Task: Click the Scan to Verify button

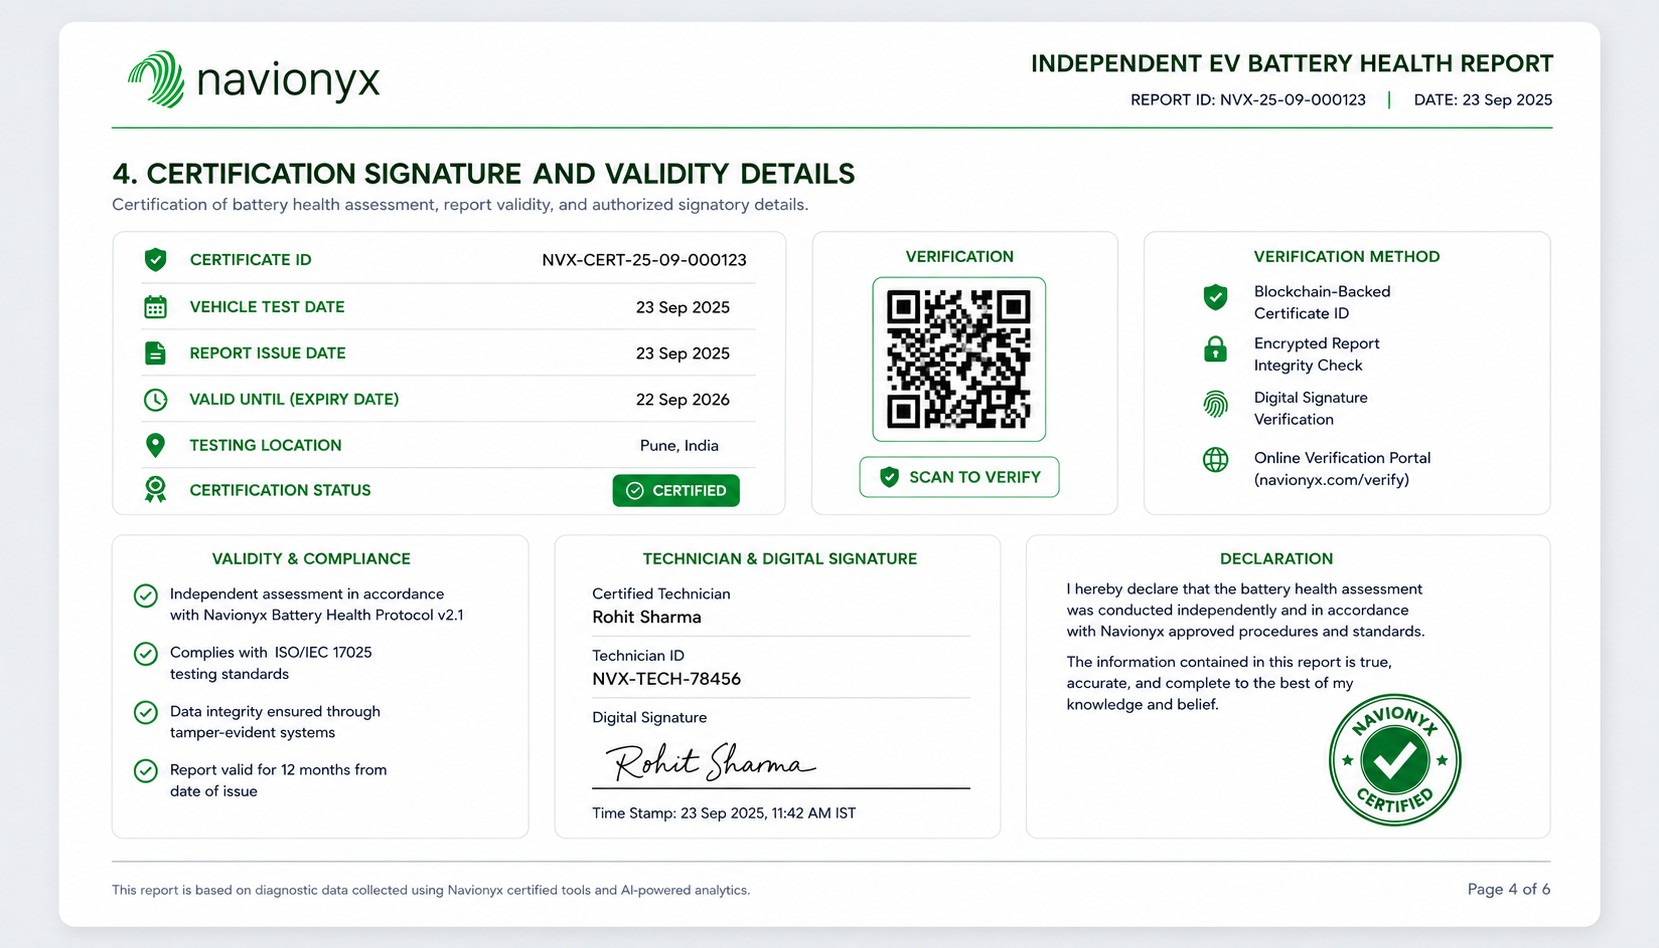Action: [x=959, y=477]
